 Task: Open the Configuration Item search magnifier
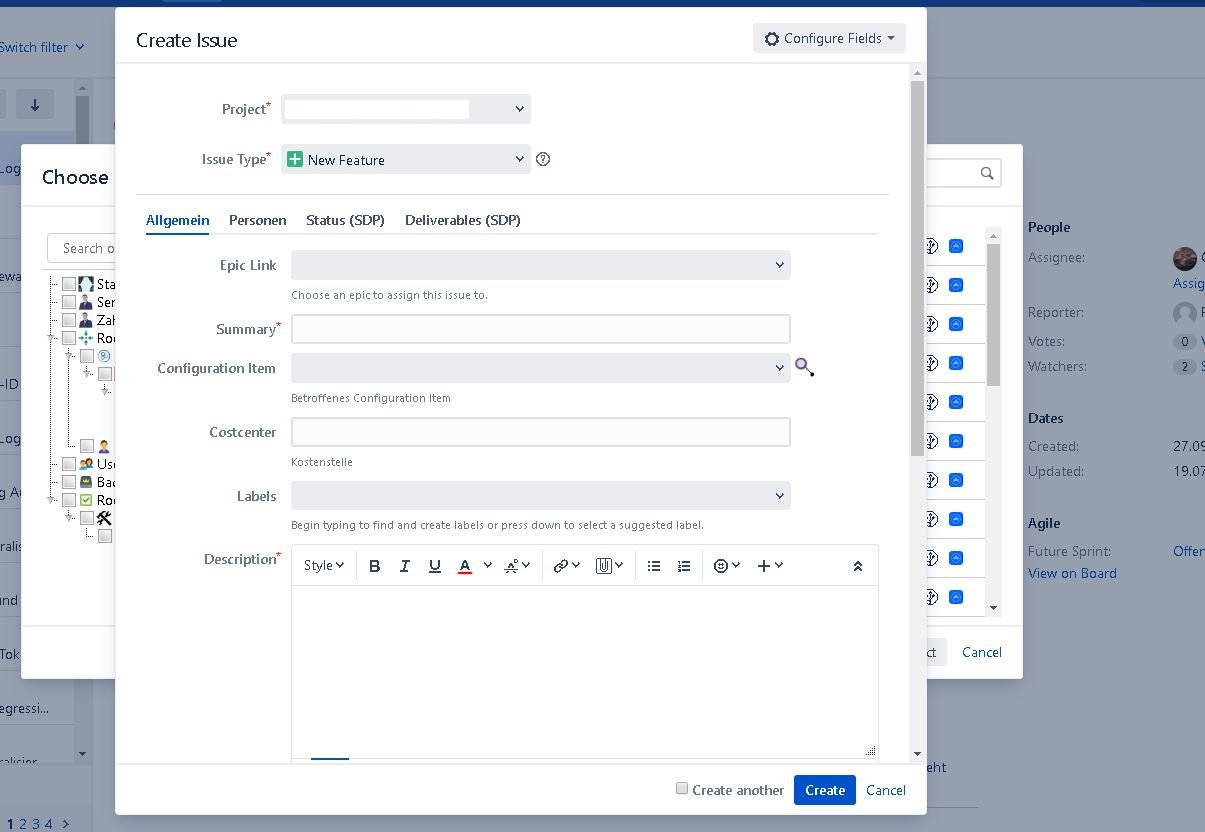(805, 368)
